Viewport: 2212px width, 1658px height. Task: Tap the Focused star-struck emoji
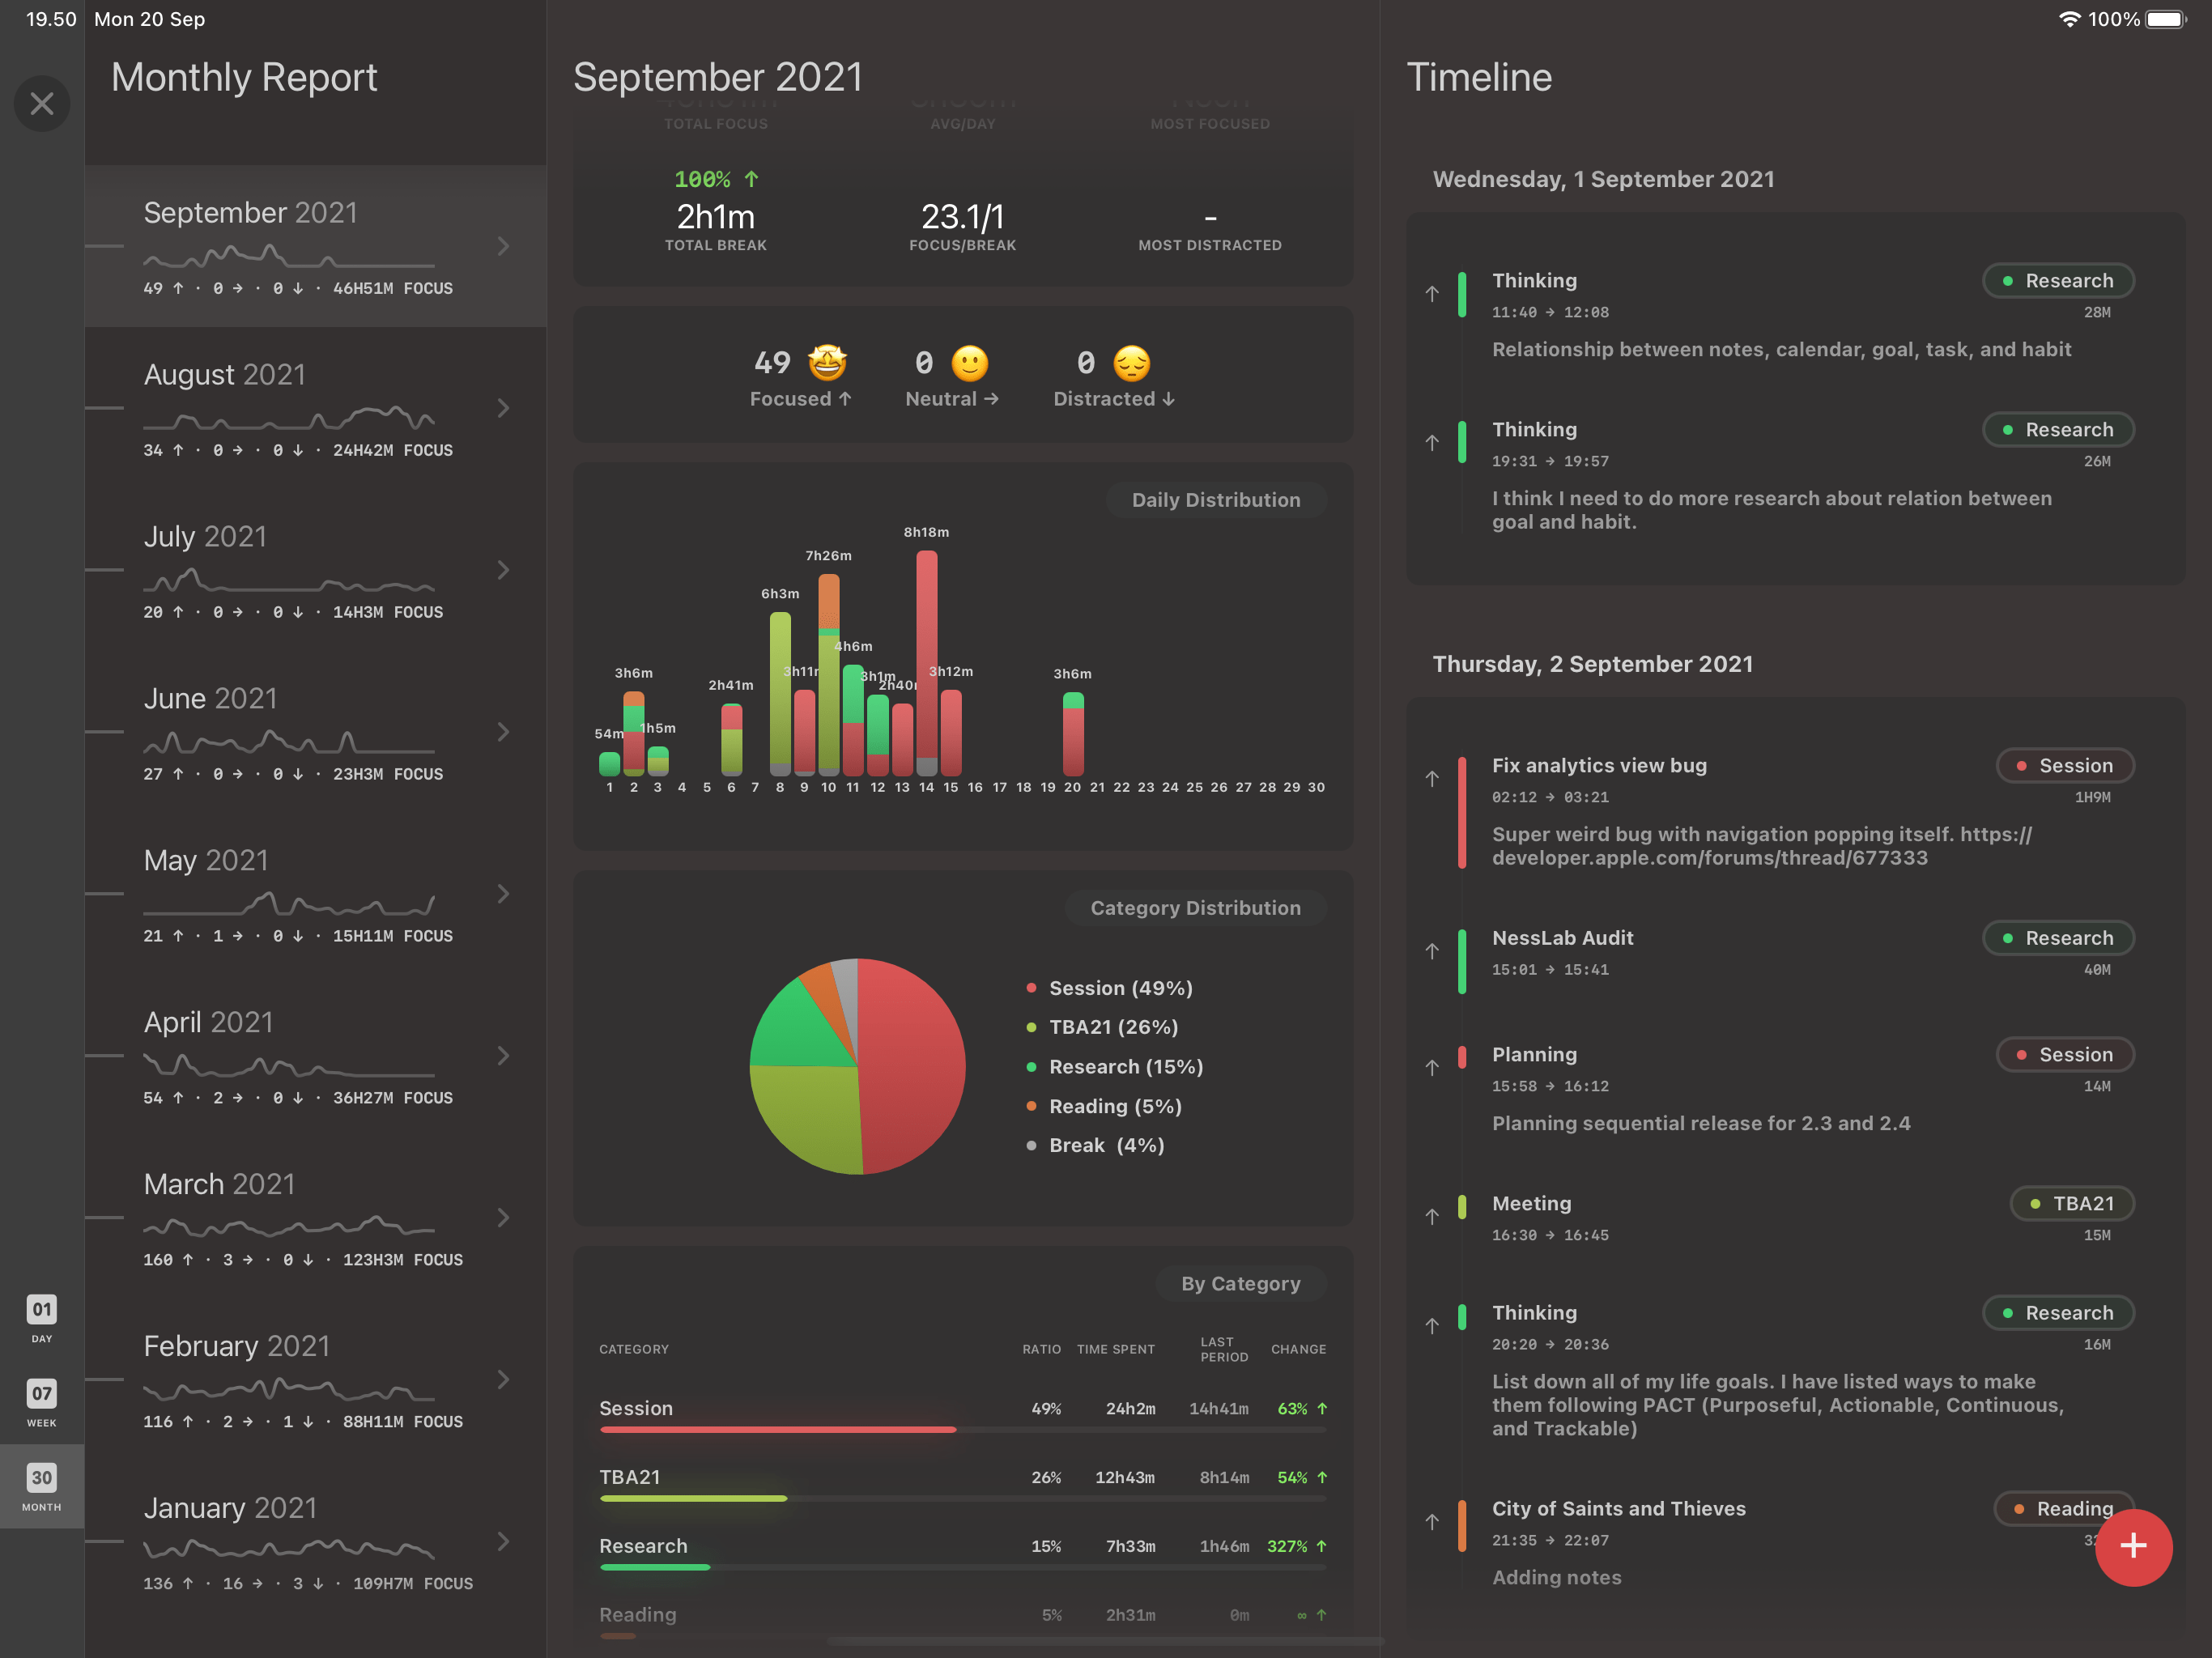pyautogui.click(x=828, y=363)
